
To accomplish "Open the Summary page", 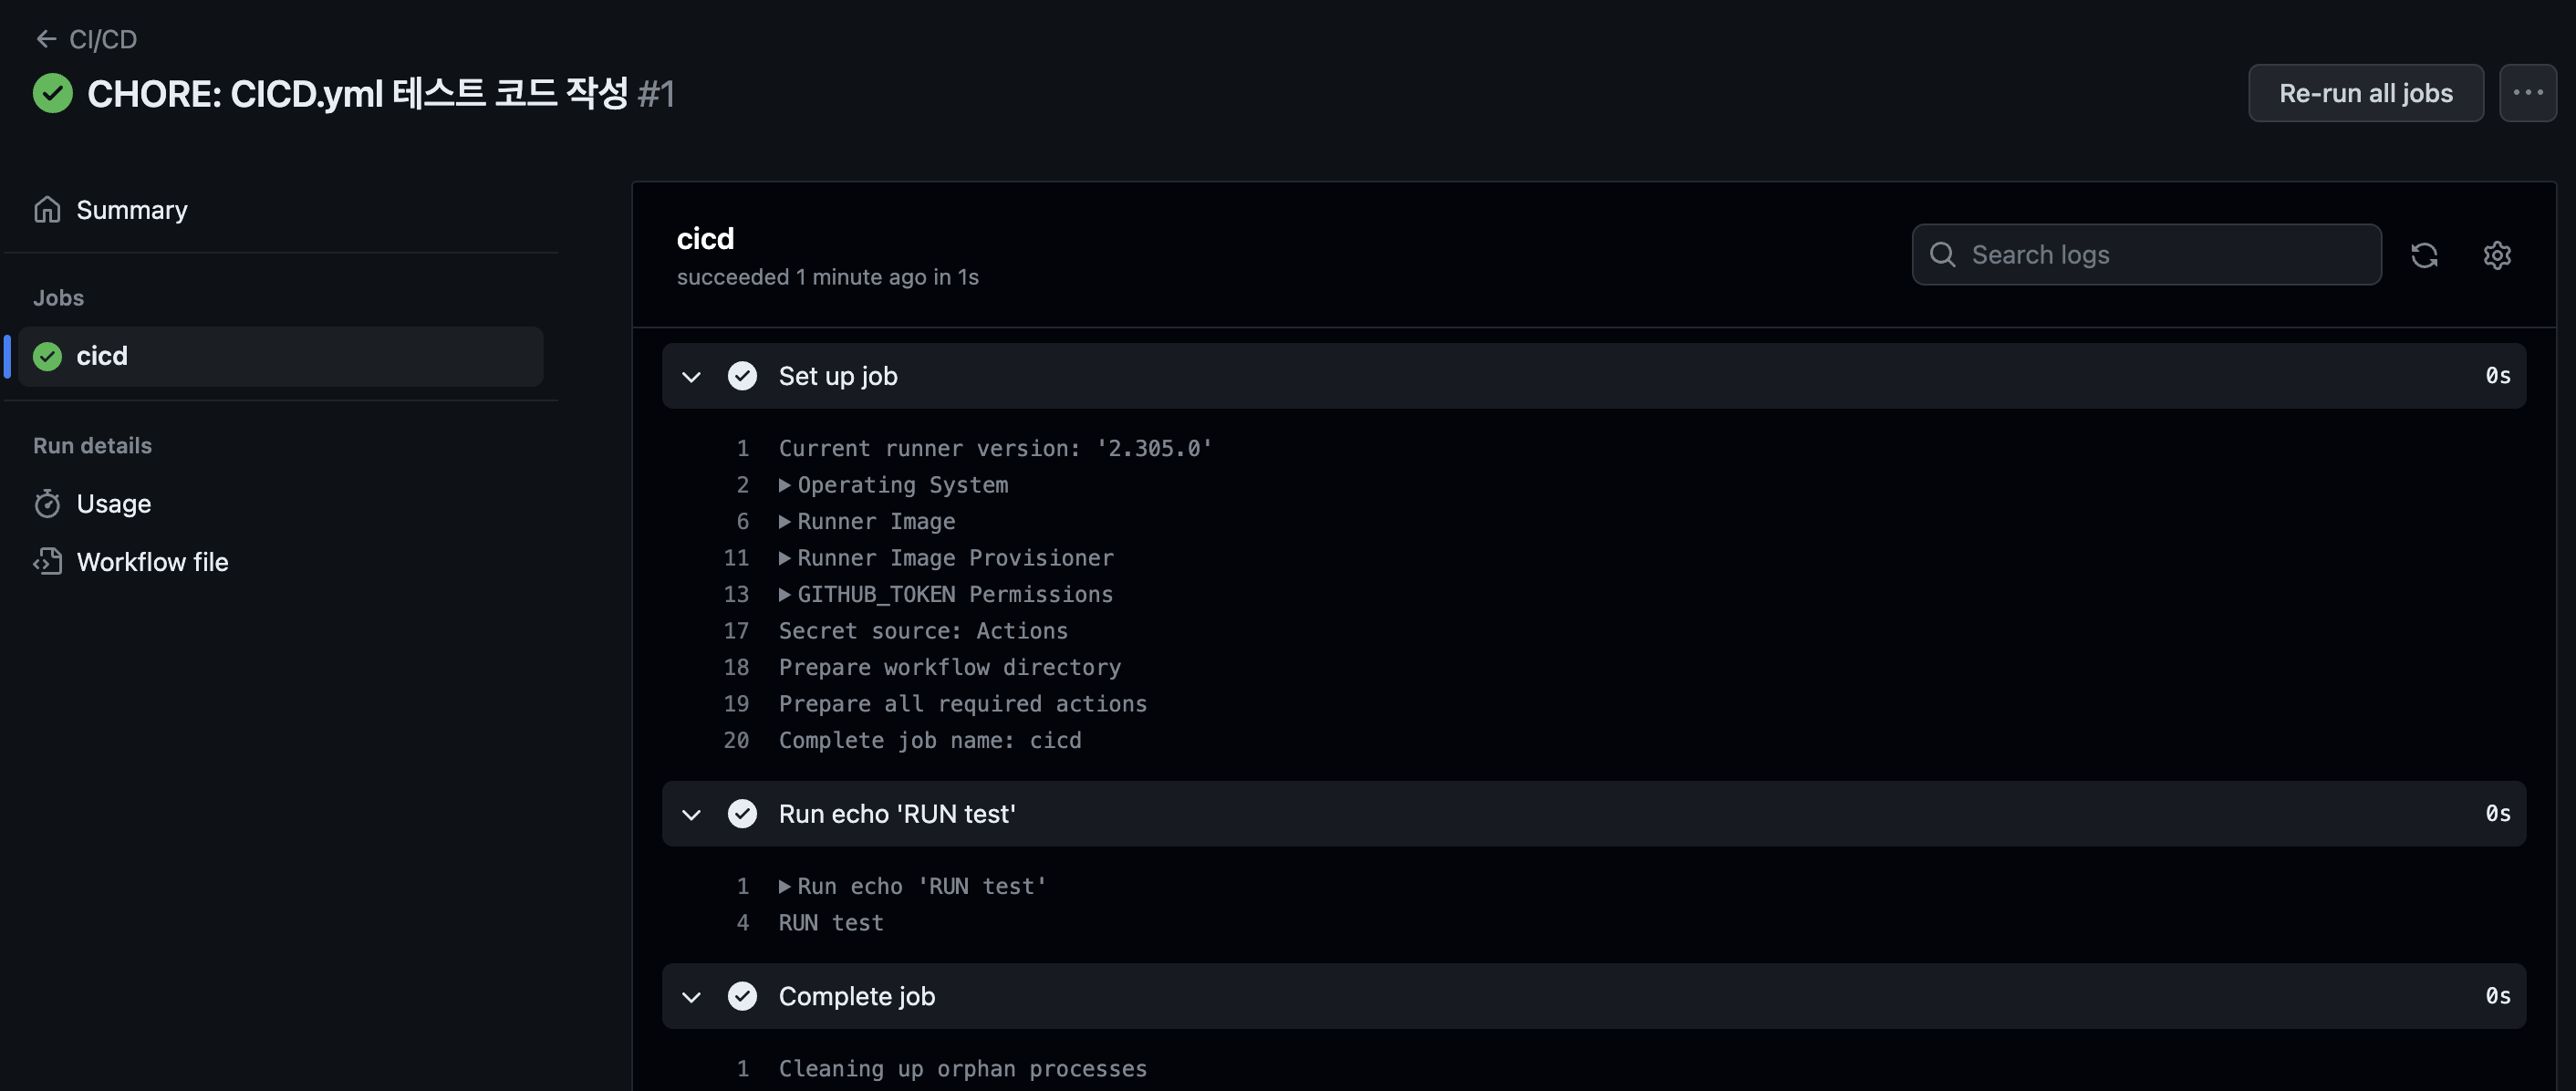I will click(131, 210).
